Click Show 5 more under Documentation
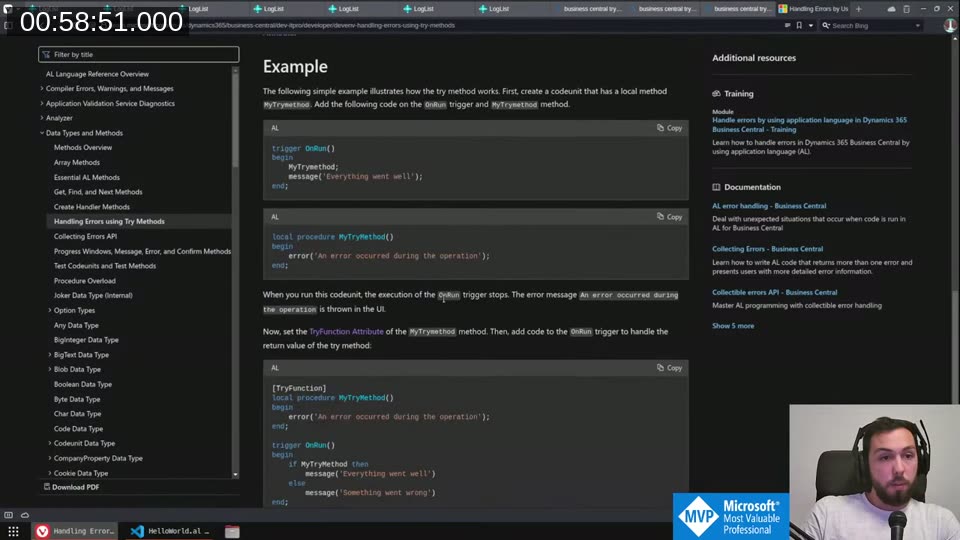960x540 pixels. 733,326
